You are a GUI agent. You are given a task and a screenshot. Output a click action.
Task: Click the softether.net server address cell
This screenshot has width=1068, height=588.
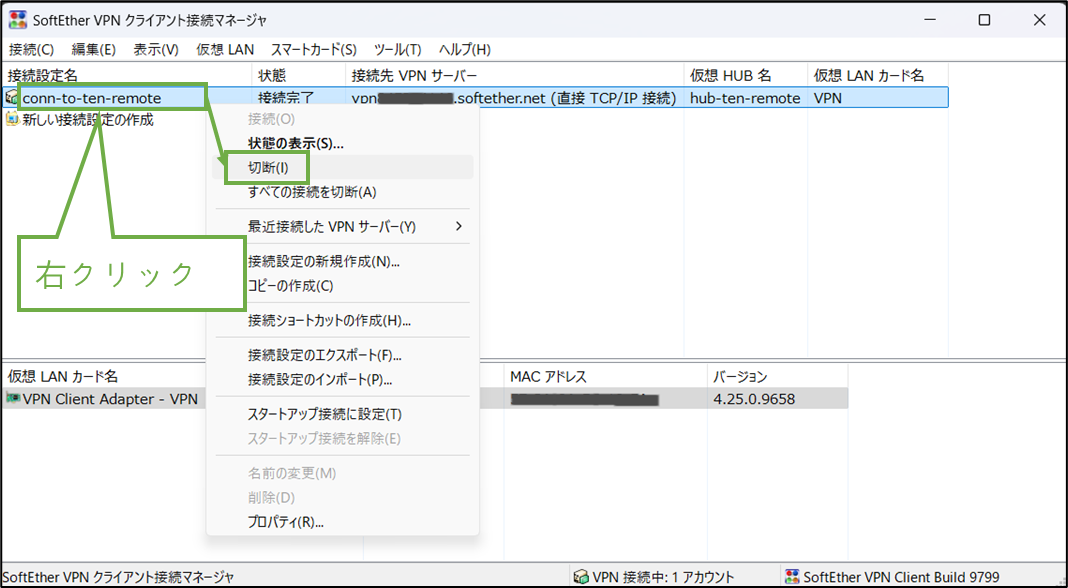[x=514, y=98]
